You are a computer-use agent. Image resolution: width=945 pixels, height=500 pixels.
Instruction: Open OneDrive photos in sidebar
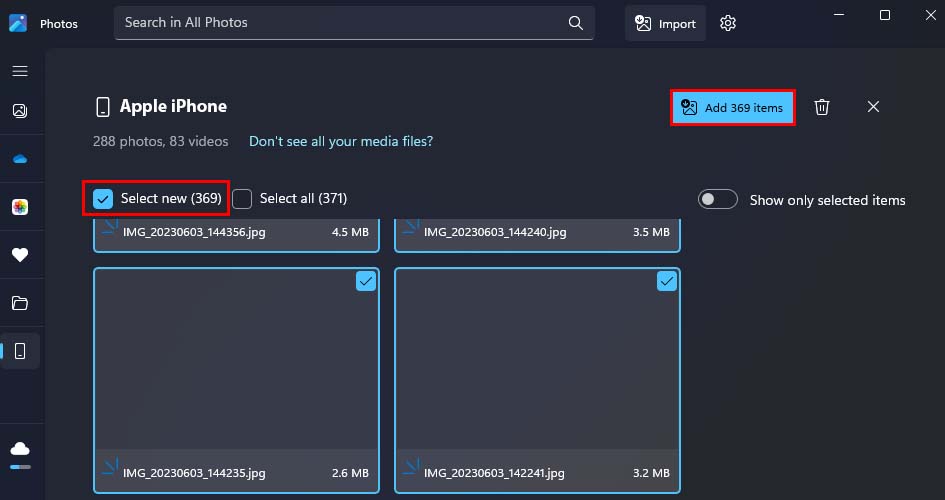pyautogui.click(x=20, y=159)
